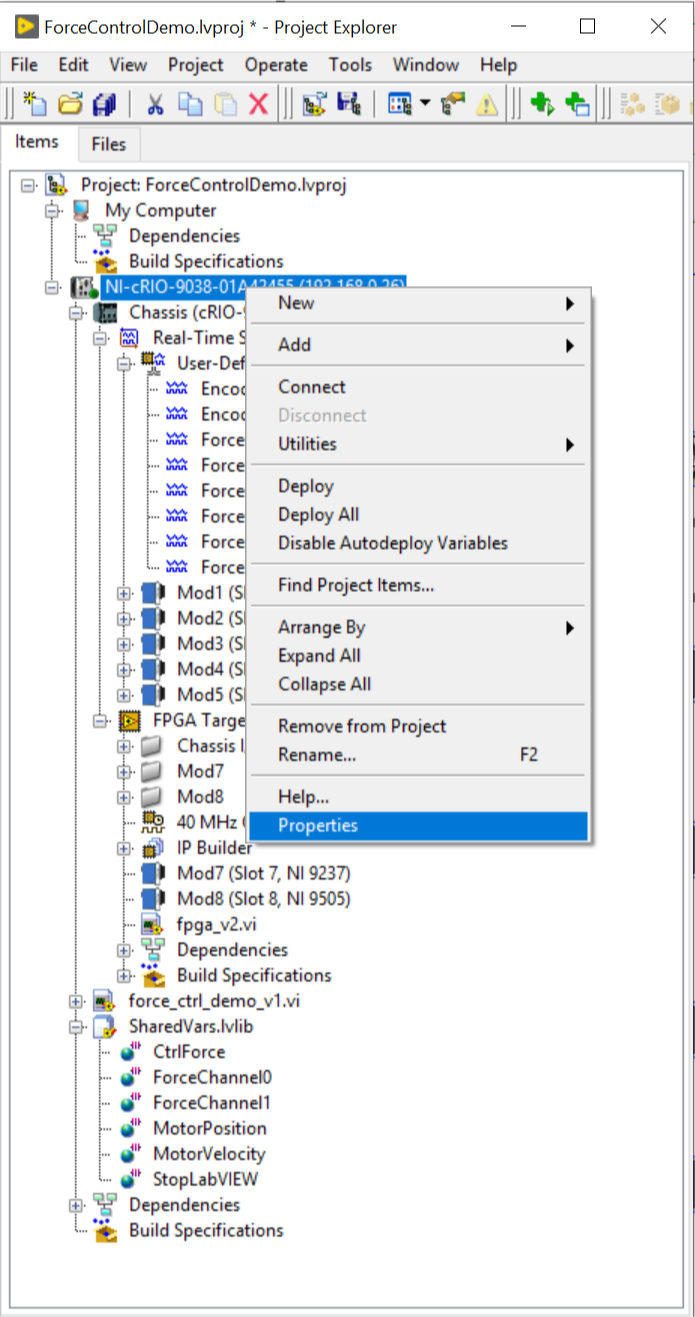Select the MotorPosition shared variable

coord(210,1128)
